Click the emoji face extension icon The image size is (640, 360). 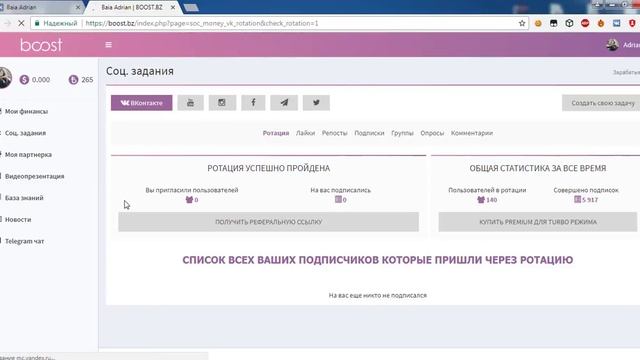click(x=538, y=23)
